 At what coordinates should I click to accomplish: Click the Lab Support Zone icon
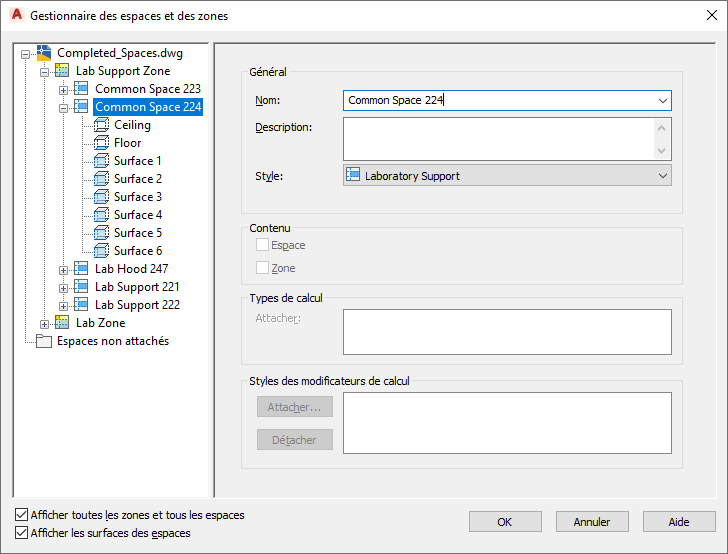[x=62, y=71]
